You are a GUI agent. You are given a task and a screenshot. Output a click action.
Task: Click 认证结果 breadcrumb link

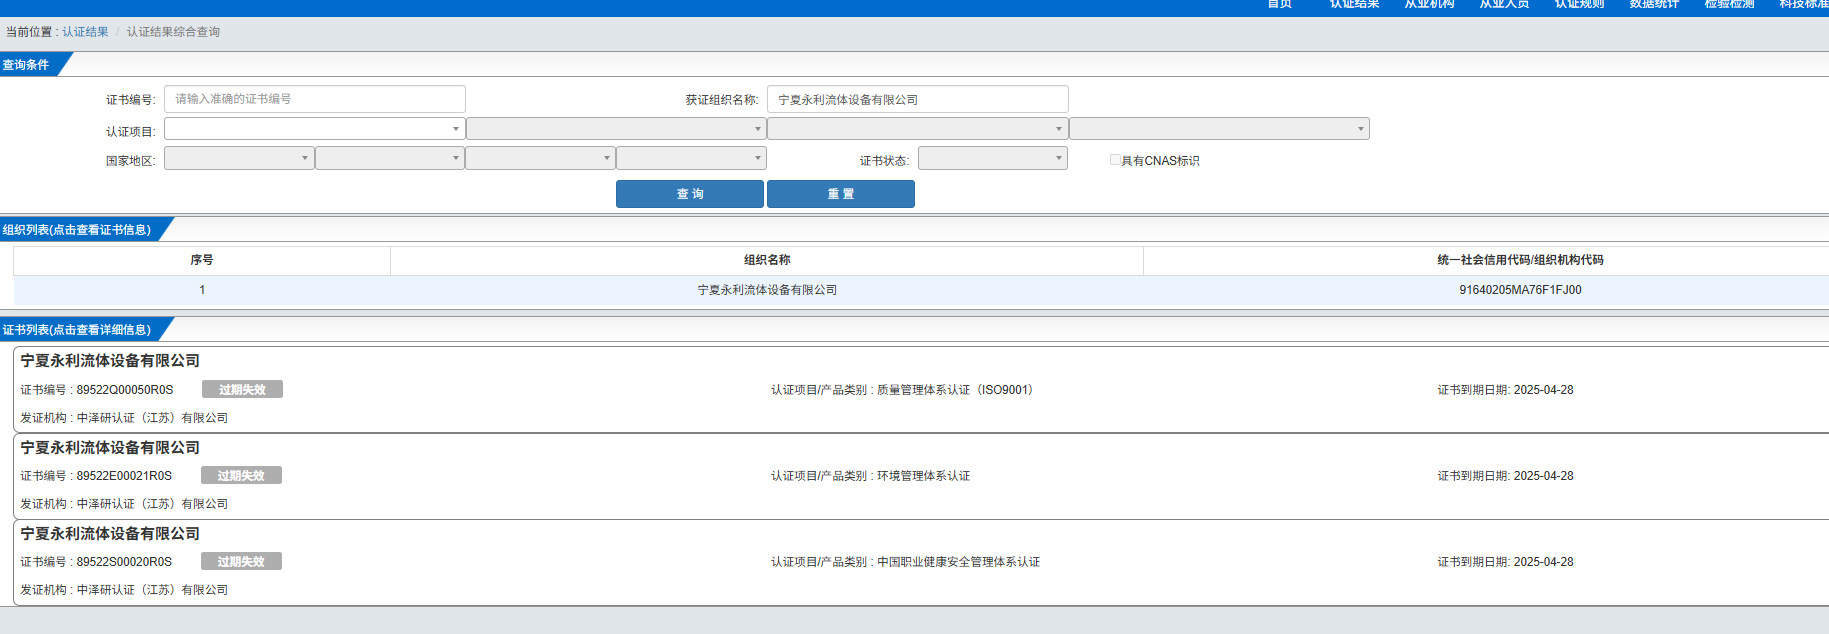point(85,32)
